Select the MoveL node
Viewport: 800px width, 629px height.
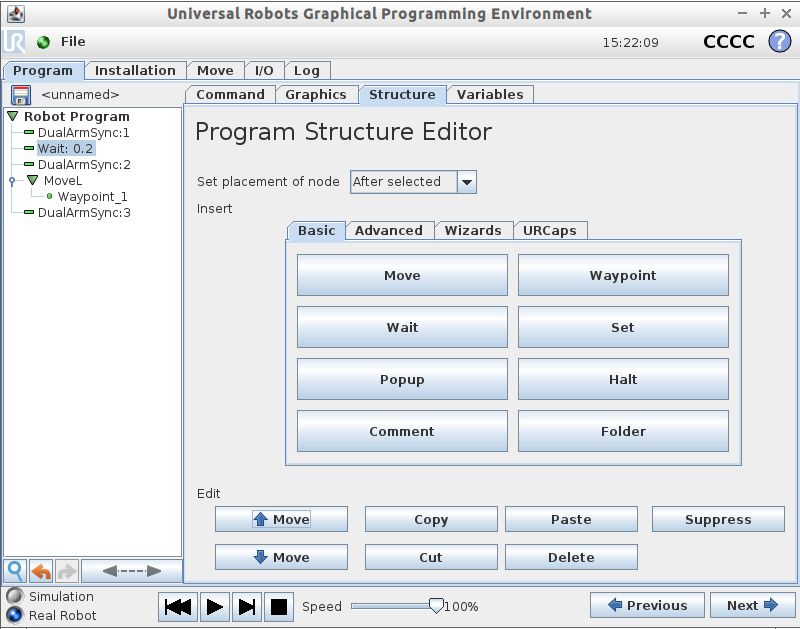tap(63, 180)
